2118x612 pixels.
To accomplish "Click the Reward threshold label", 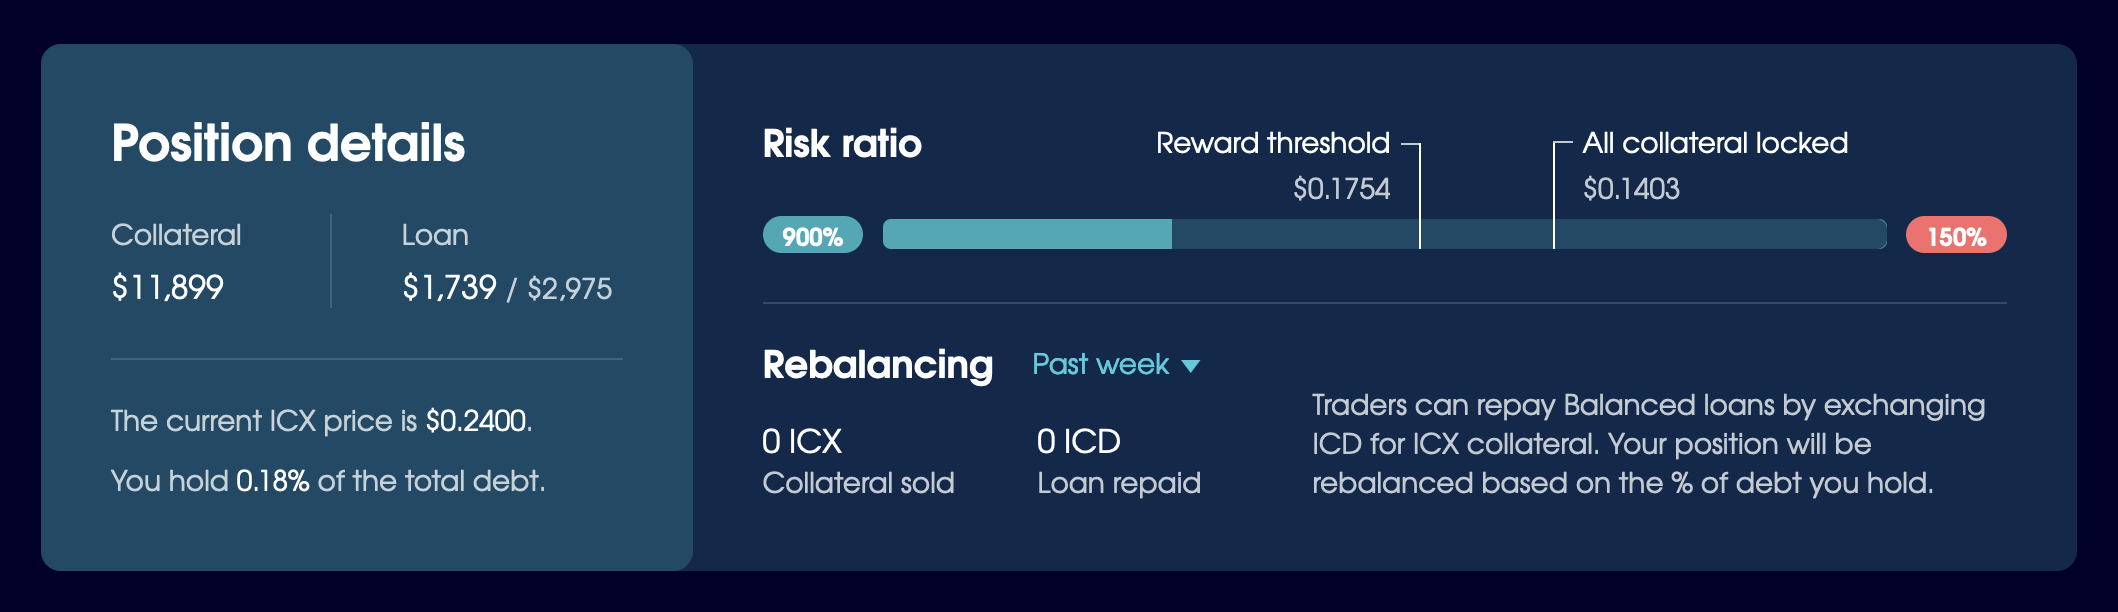I will point(1273,143).
